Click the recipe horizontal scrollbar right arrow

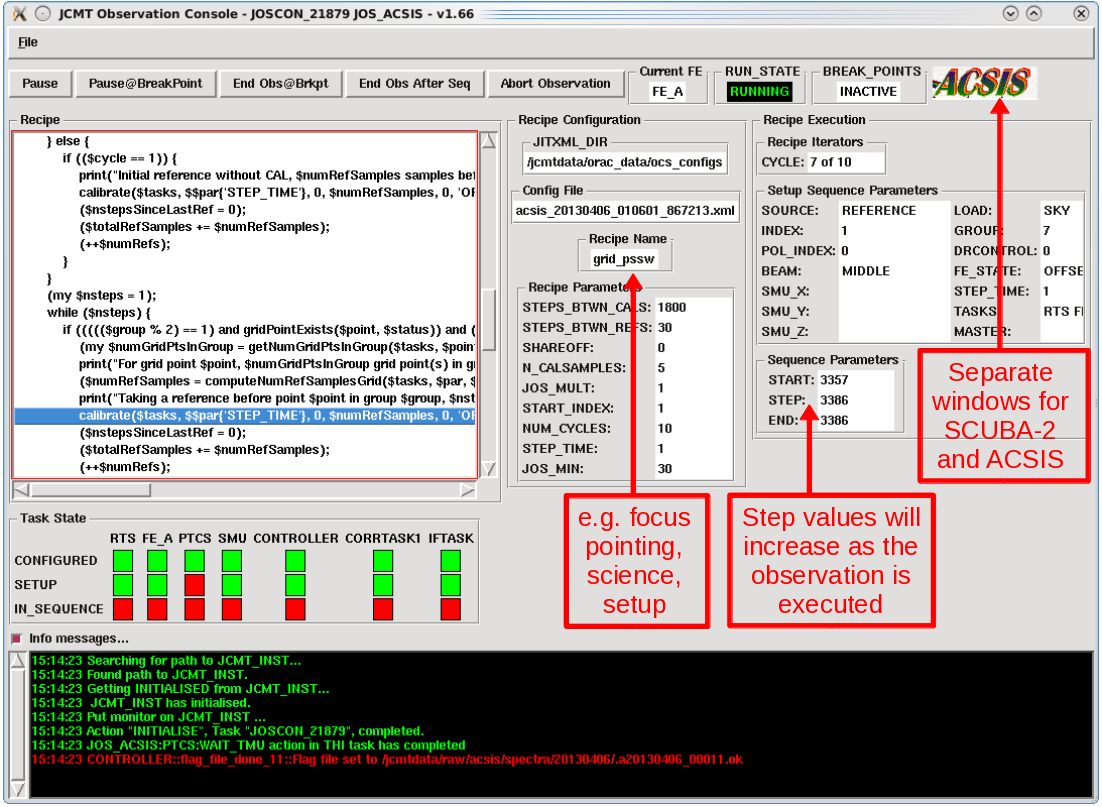(467, 490)
